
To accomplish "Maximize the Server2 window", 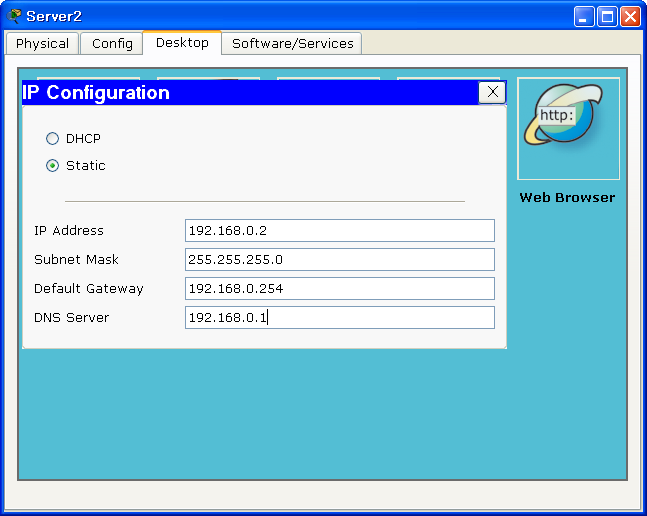I will [607, 16].
